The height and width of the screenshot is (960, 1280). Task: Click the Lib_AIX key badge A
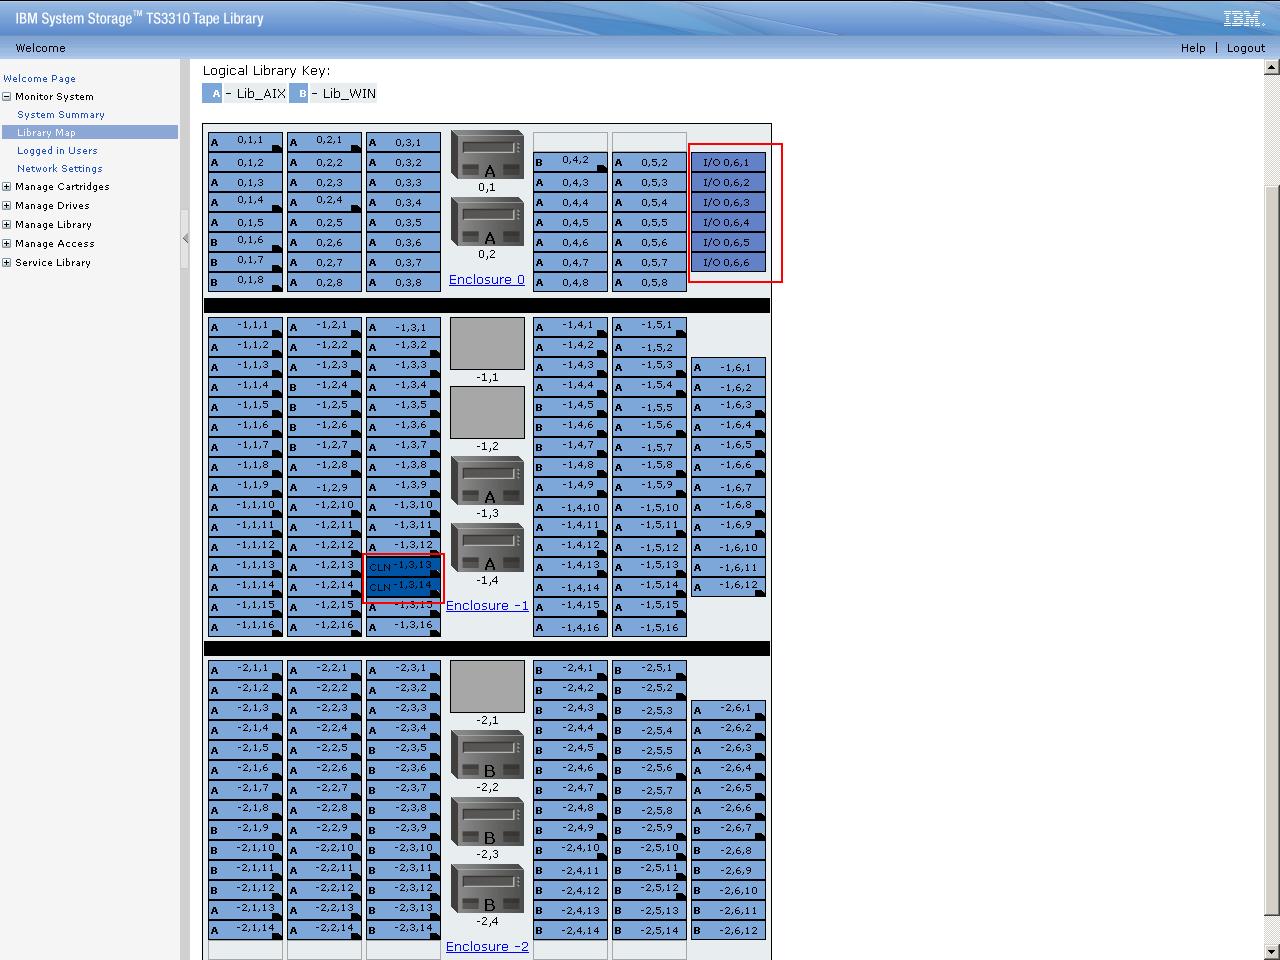pyautogui.click(x=212, y=93)
